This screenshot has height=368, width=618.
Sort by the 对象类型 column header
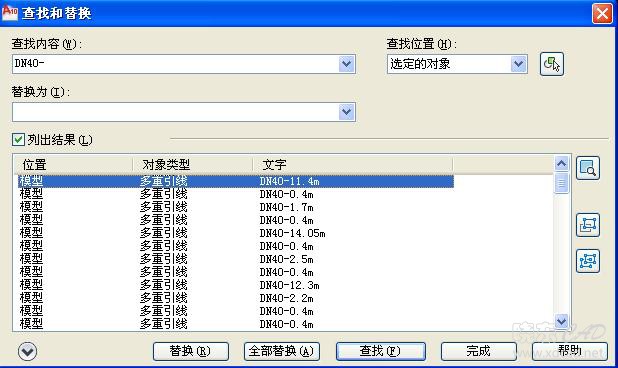click(x=192, y=165)
